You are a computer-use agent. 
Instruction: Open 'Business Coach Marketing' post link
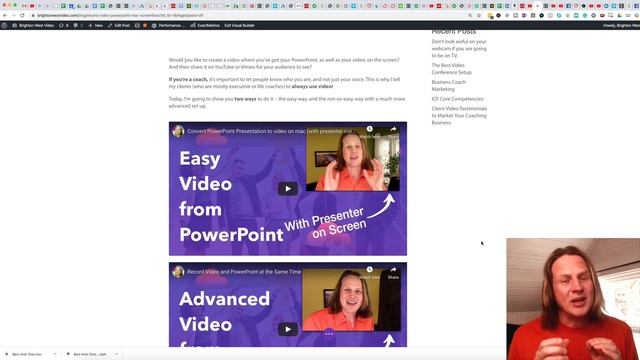(x=449, y=85)
